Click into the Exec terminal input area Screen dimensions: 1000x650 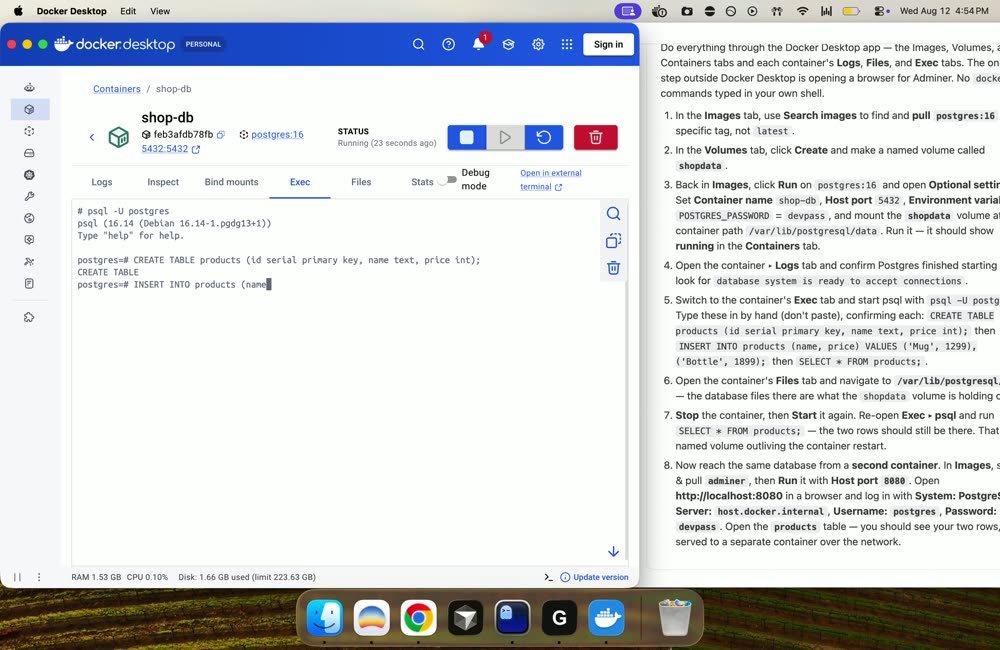point(337,383)
